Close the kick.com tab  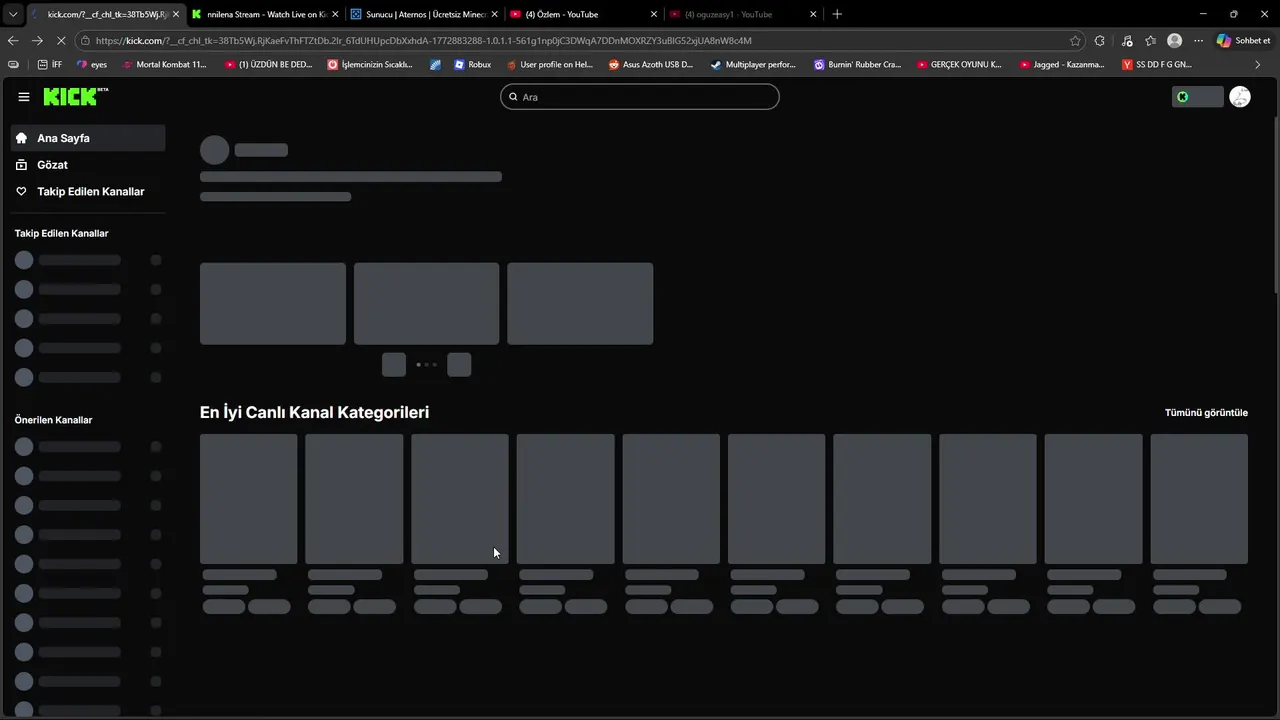pyautogui.click(x=176, y=14)
